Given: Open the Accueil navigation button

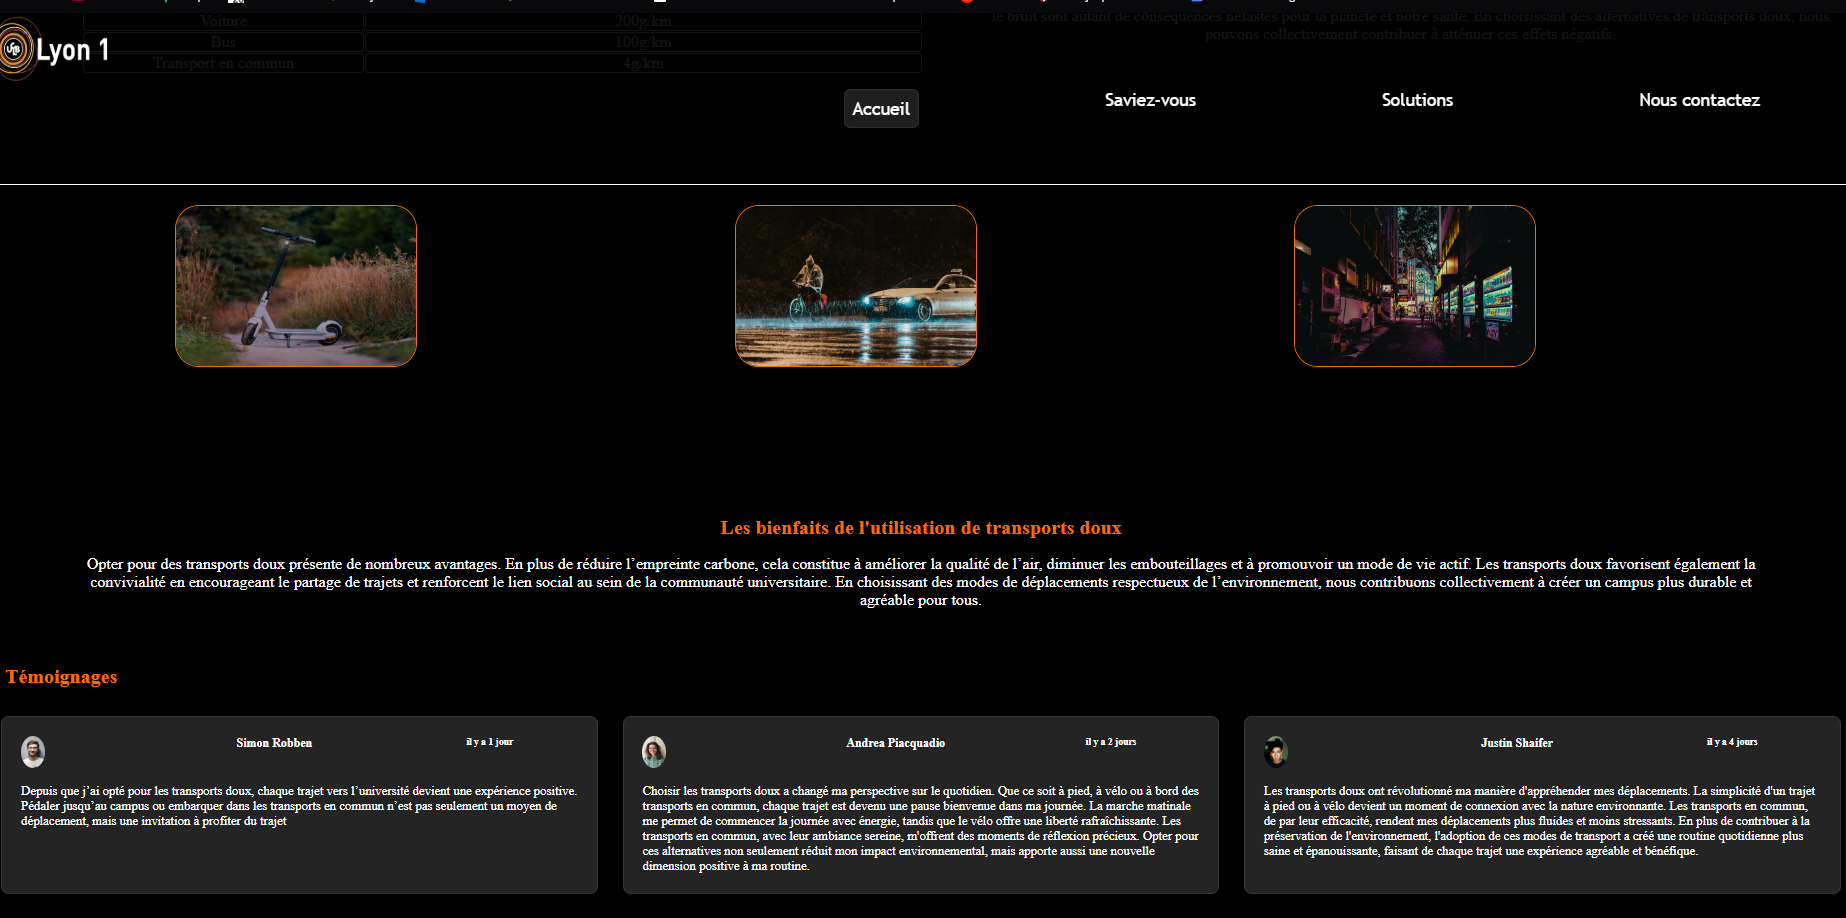Looking at the screenshot, I should [x=880, y=109].
